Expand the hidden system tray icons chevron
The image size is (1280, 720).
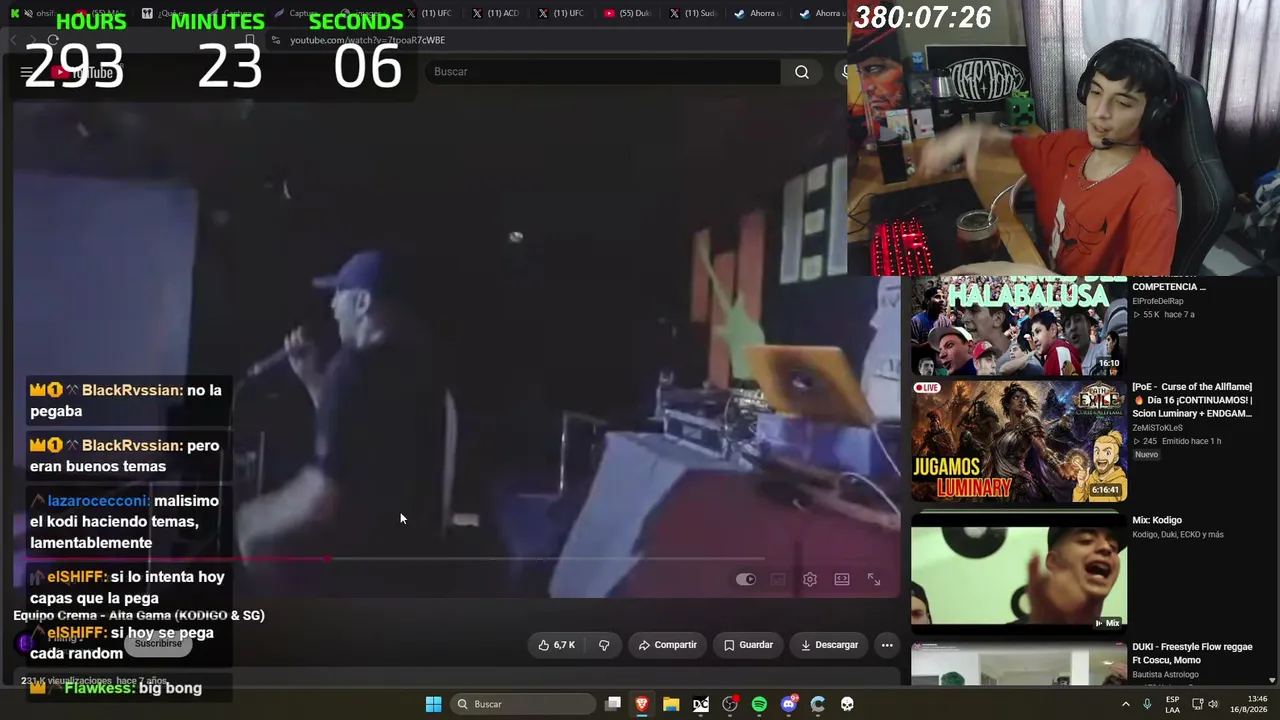(x=1125, y=704)
